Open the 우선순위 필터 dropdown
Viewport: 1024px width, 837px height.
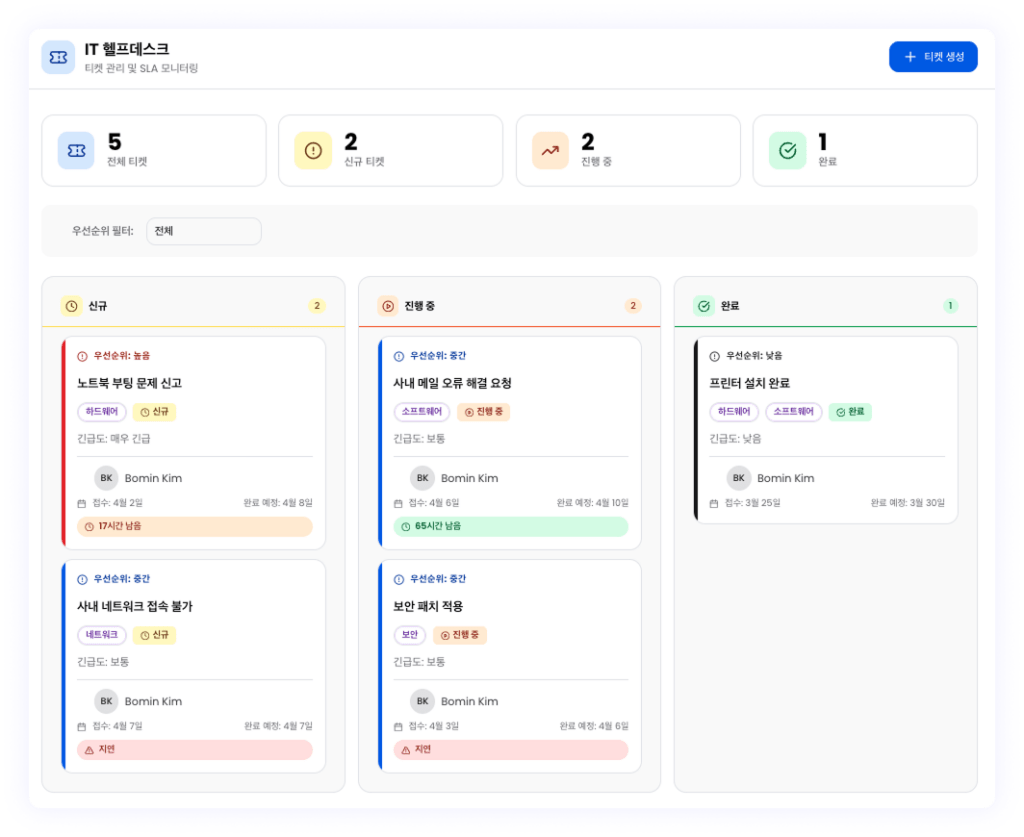(x=204, y=231)
